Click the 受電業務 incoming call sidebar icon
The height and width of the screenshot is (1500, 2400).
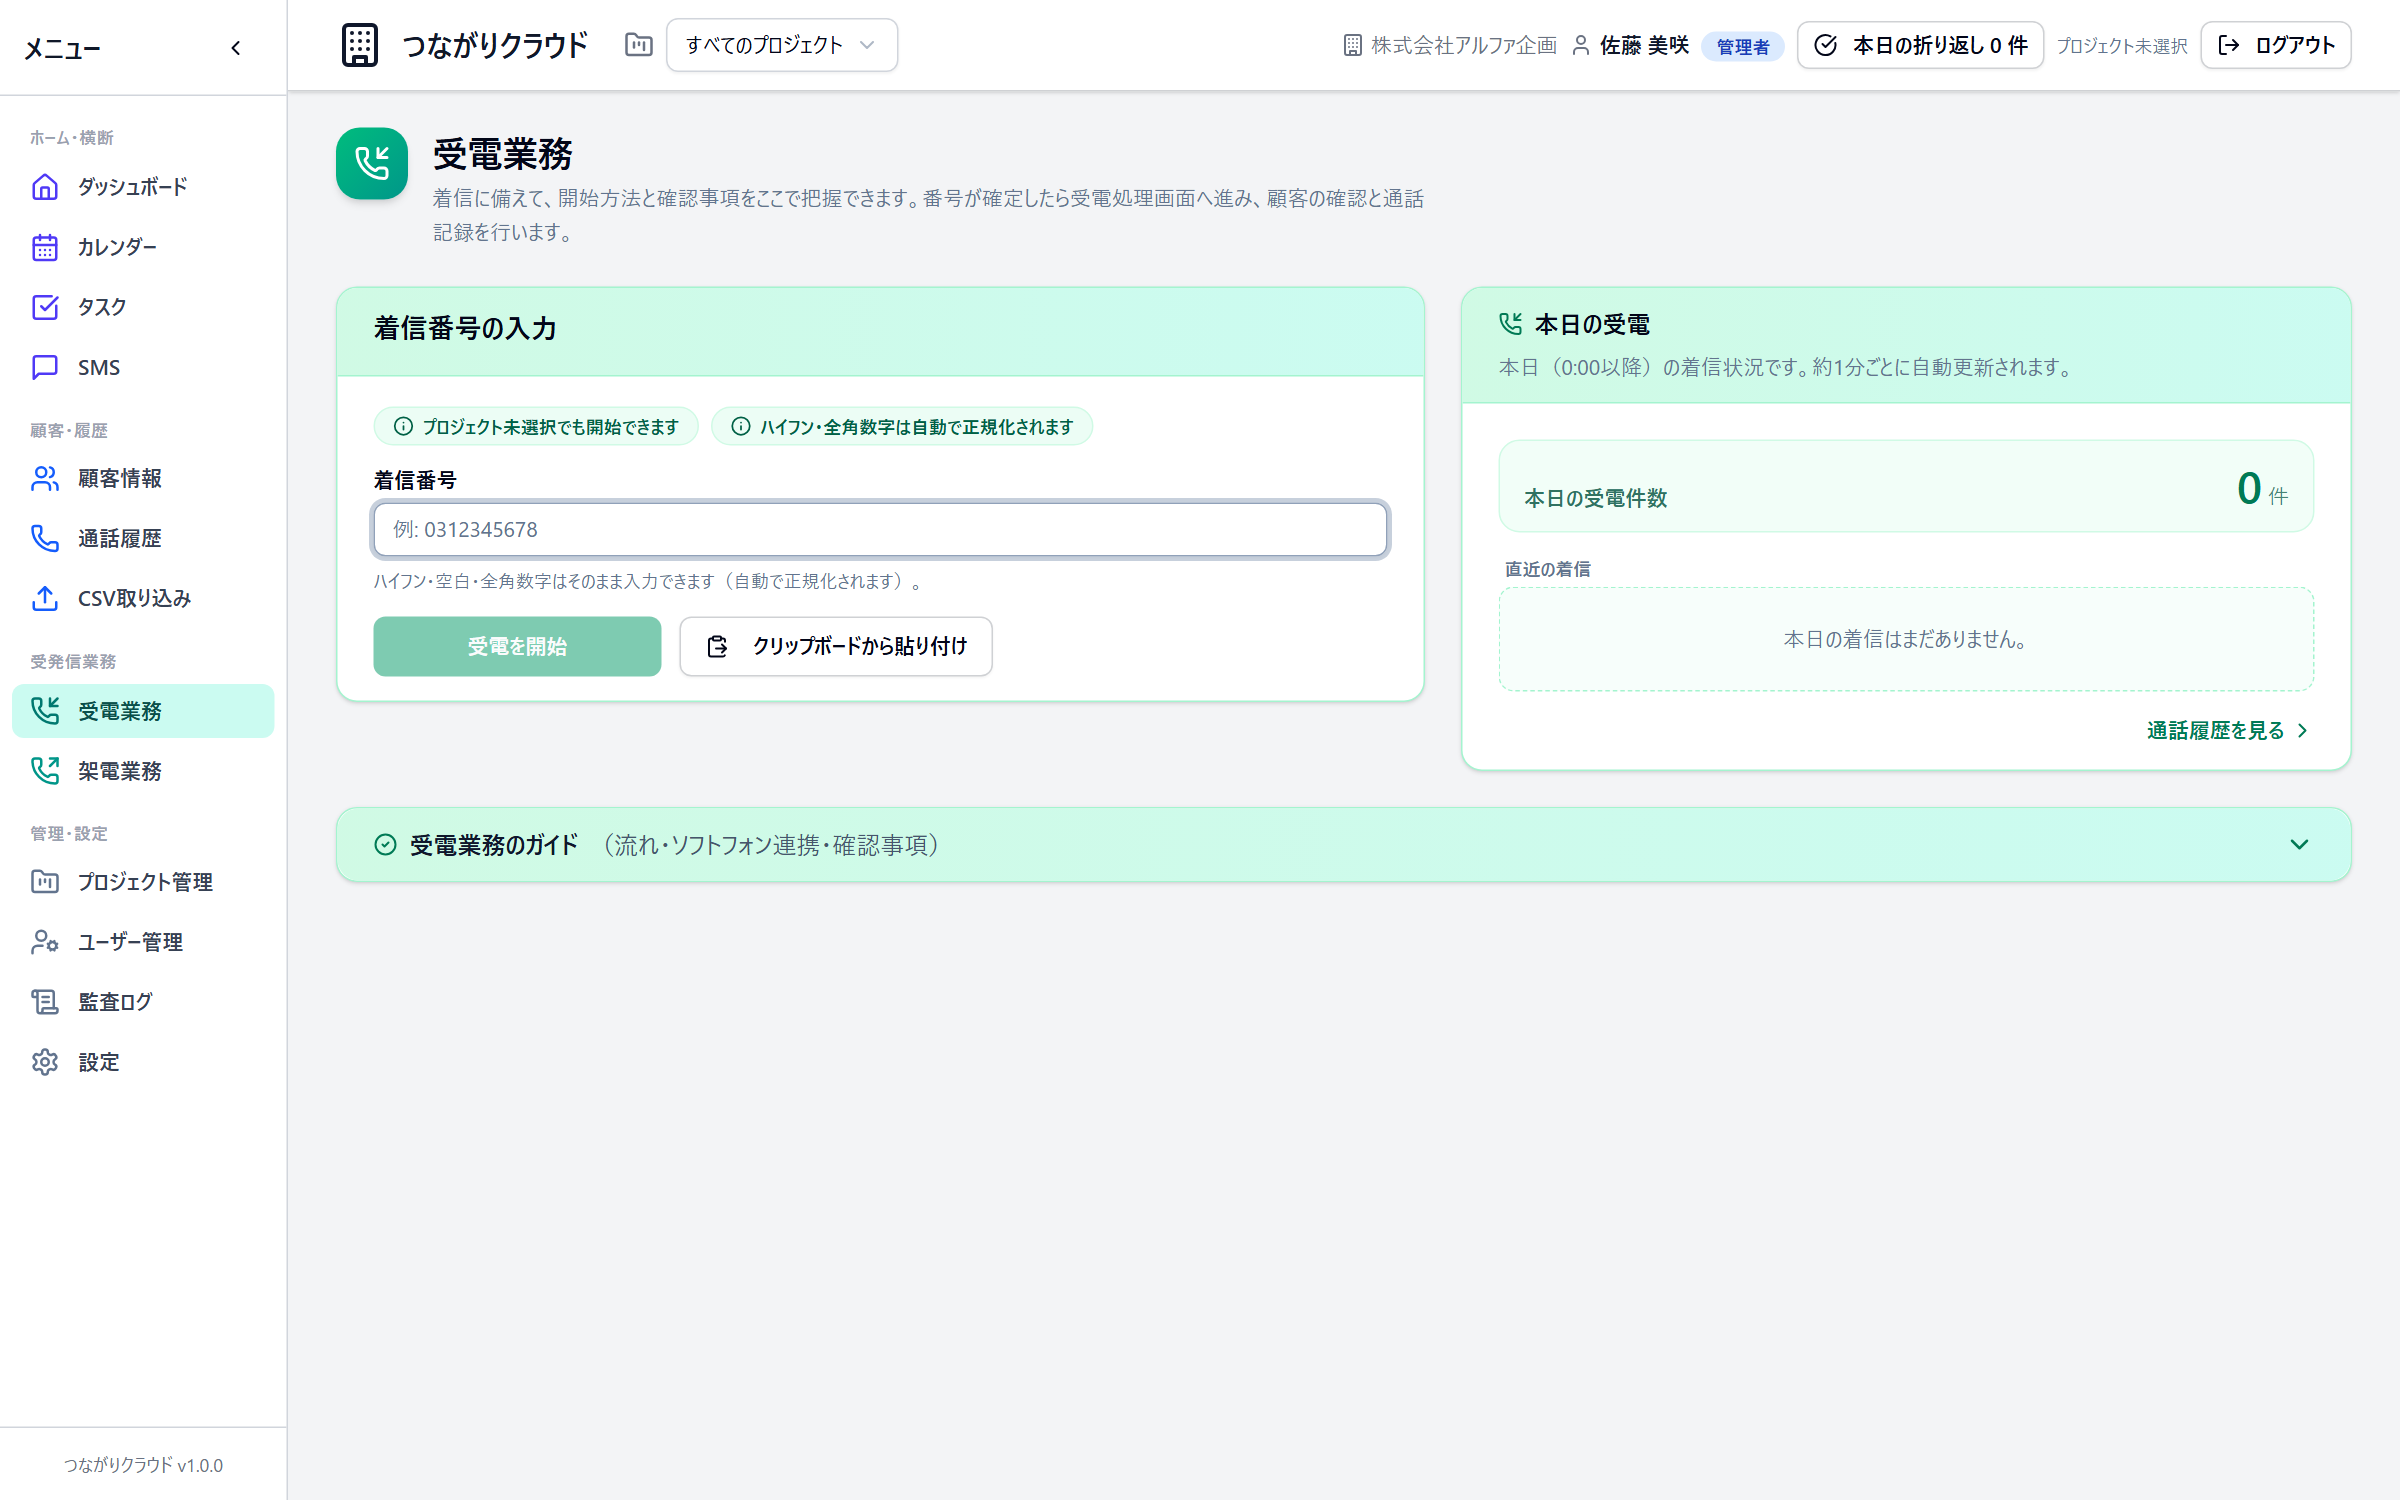45,711
